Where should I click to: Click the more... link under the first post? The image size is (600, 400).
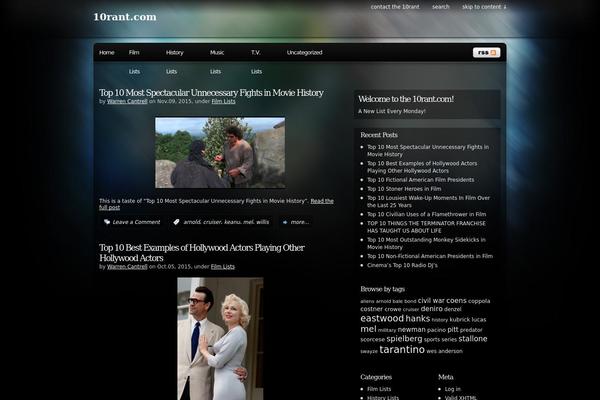pos(300,222)
